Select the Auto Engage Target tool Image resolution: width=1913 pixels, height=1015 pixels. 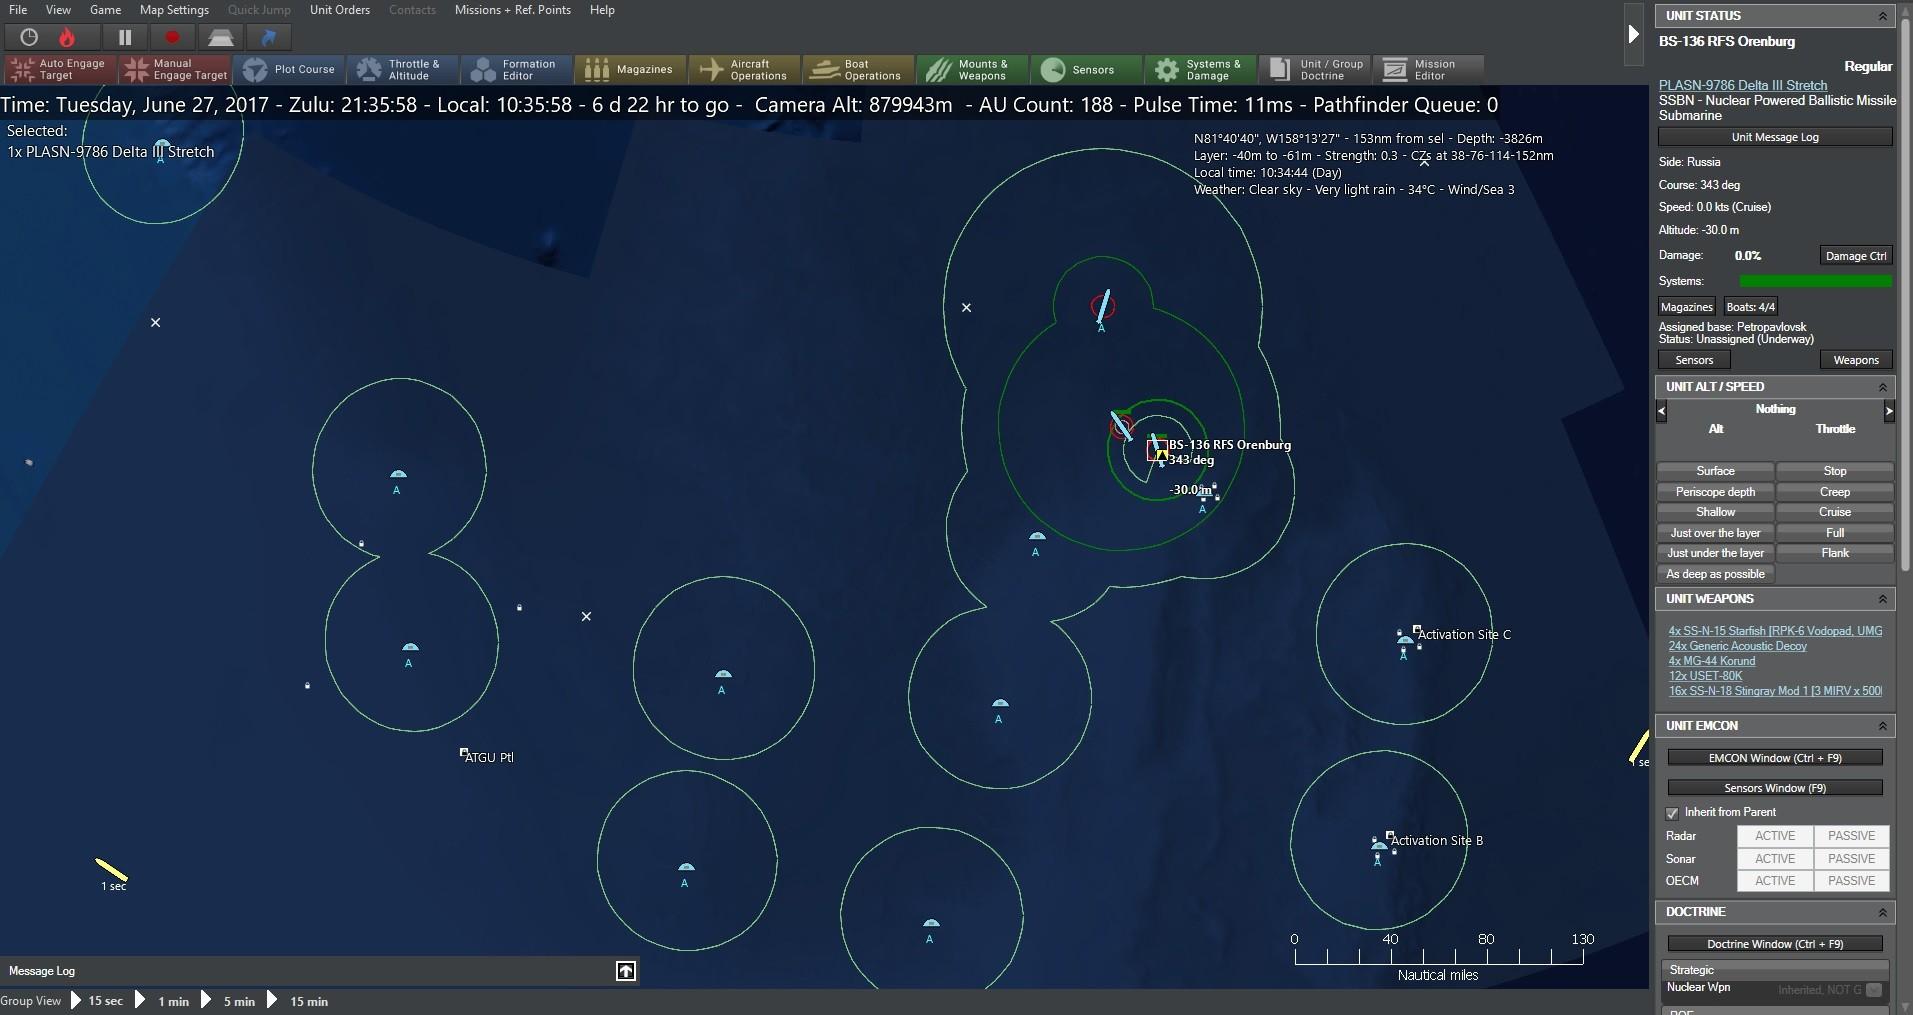tap(57, 69)
